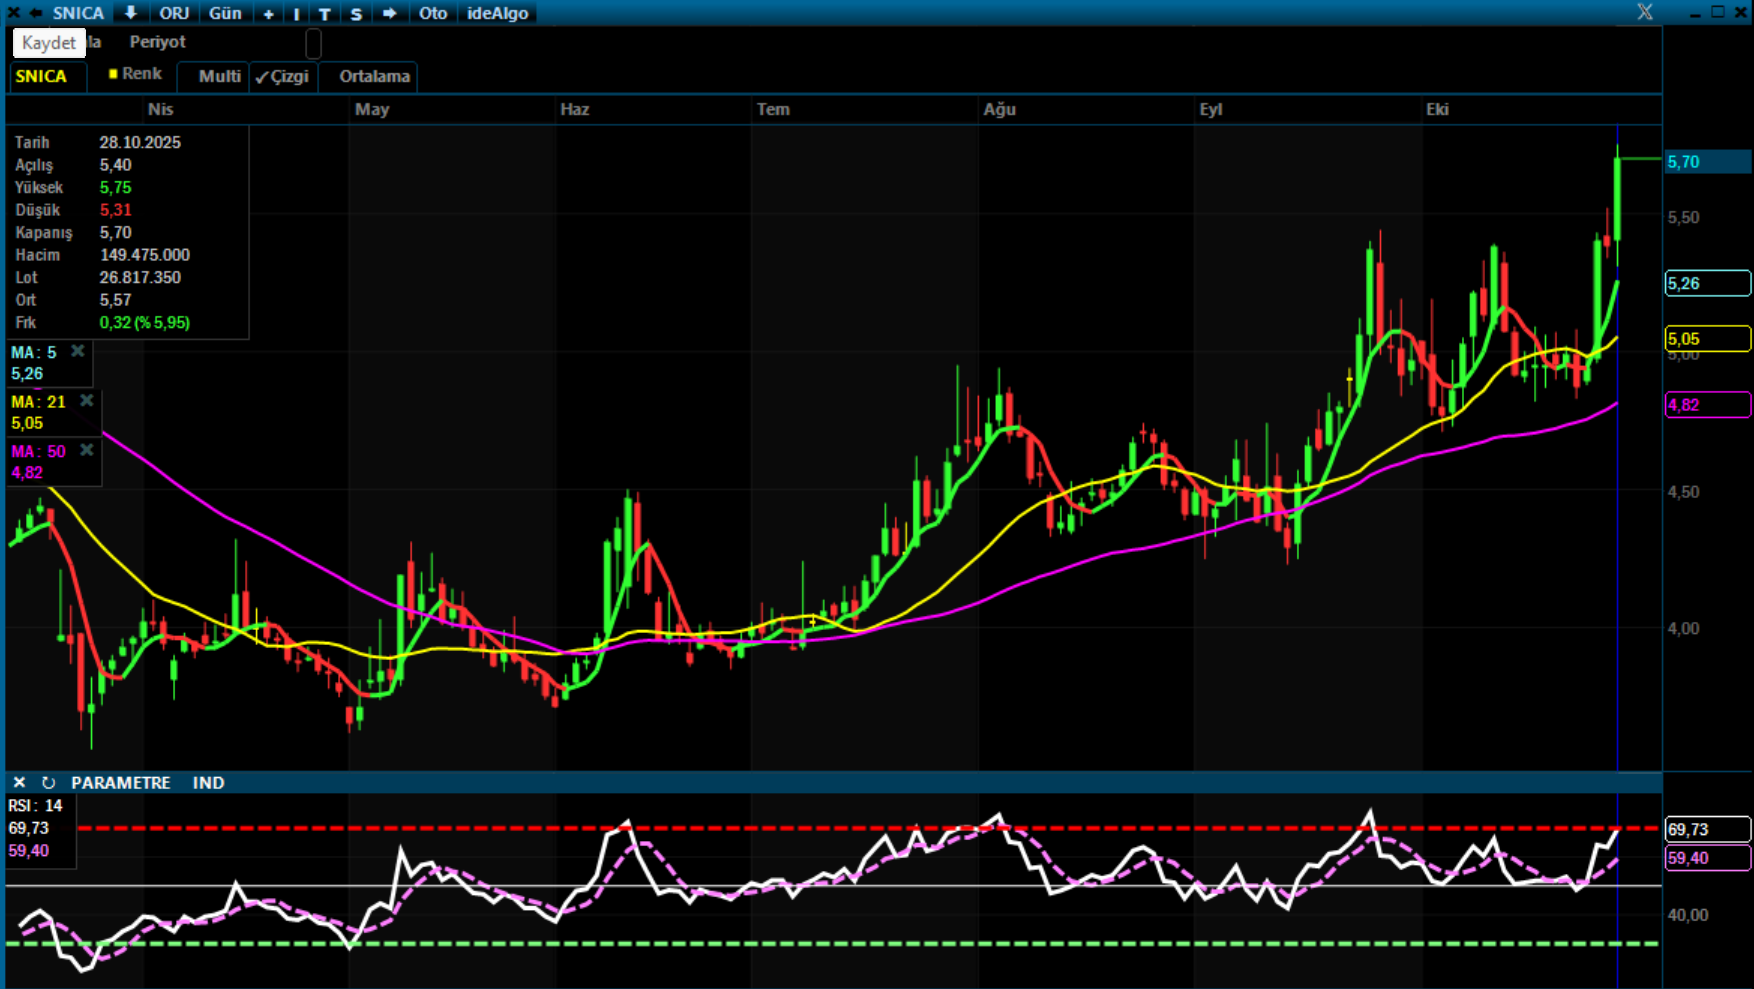
Task: Click the S tool icon in toolbar
Action: 356,14
